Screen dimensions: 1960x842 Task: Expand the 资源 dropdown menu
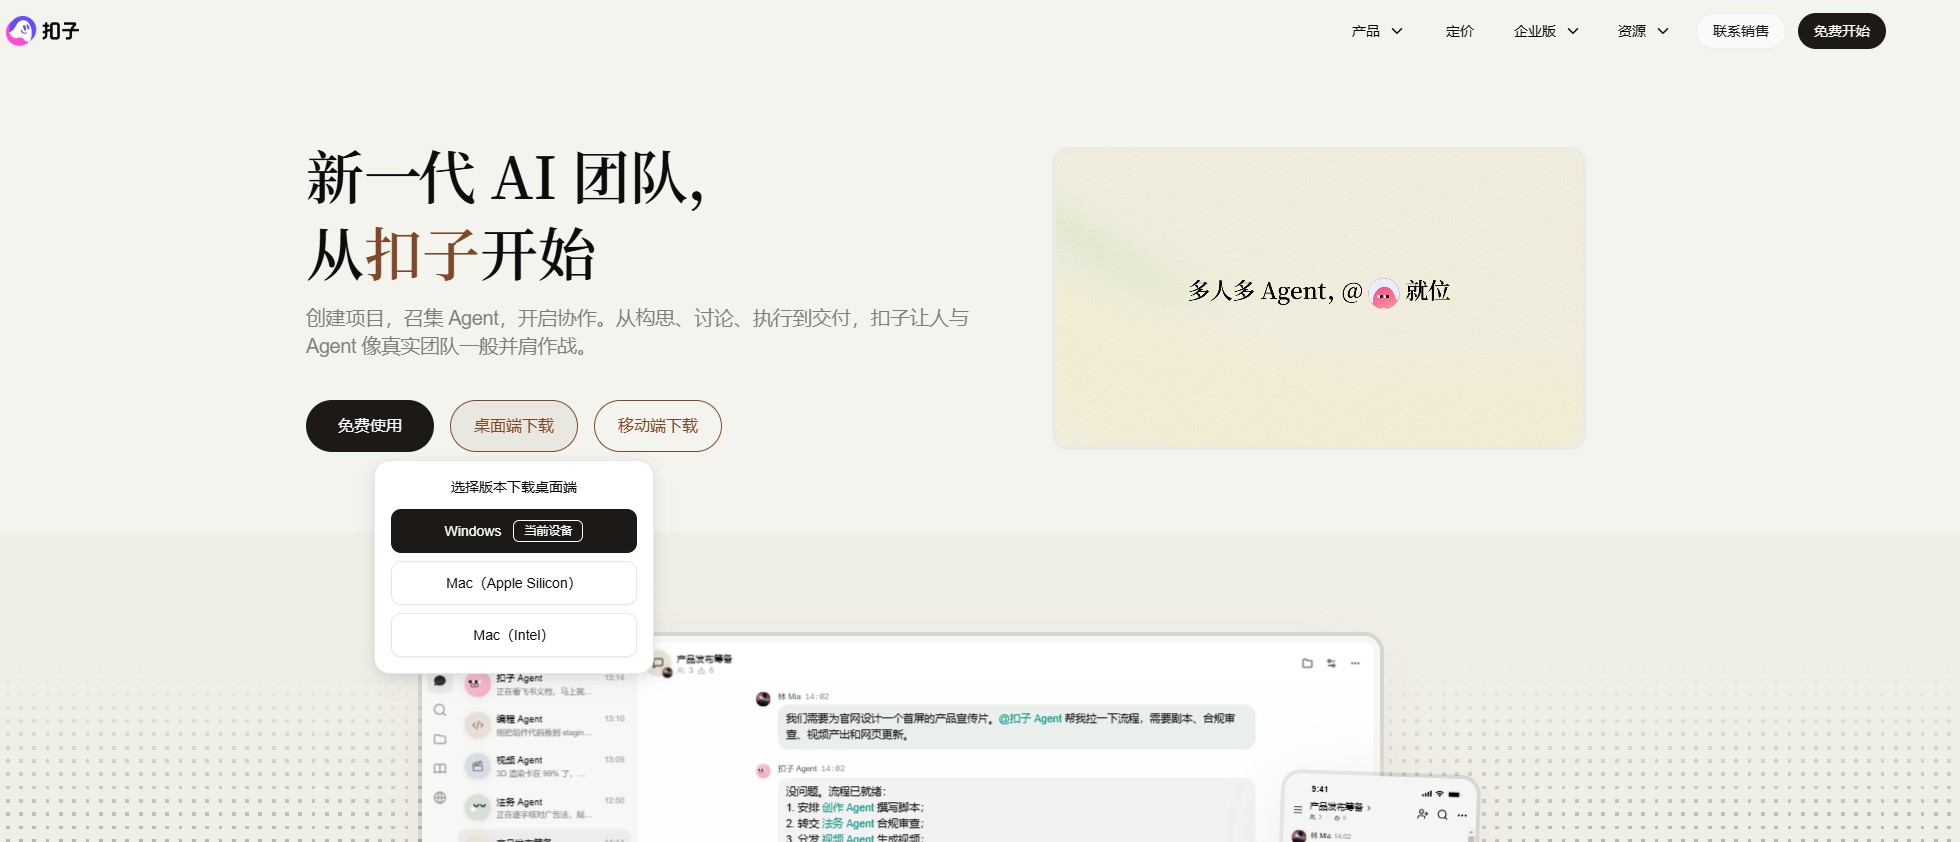(1643, 31)
